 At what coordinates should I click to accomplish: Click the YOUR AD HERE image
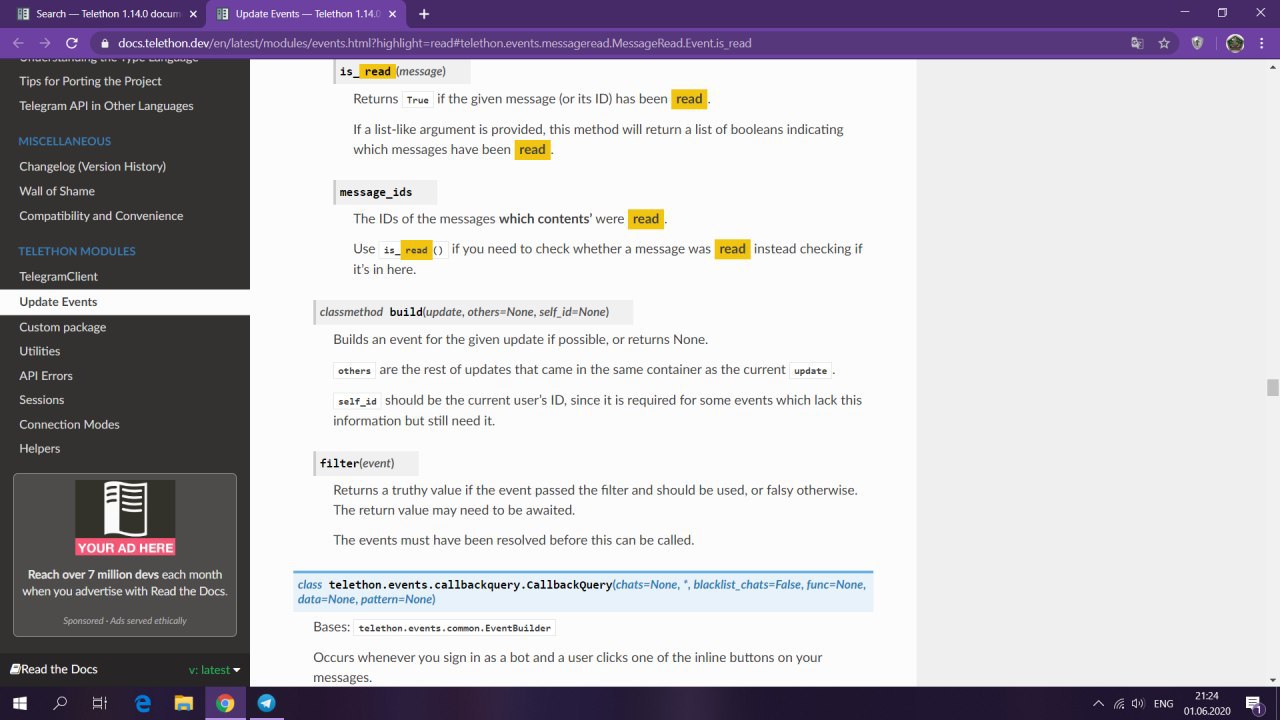(125, 518)
